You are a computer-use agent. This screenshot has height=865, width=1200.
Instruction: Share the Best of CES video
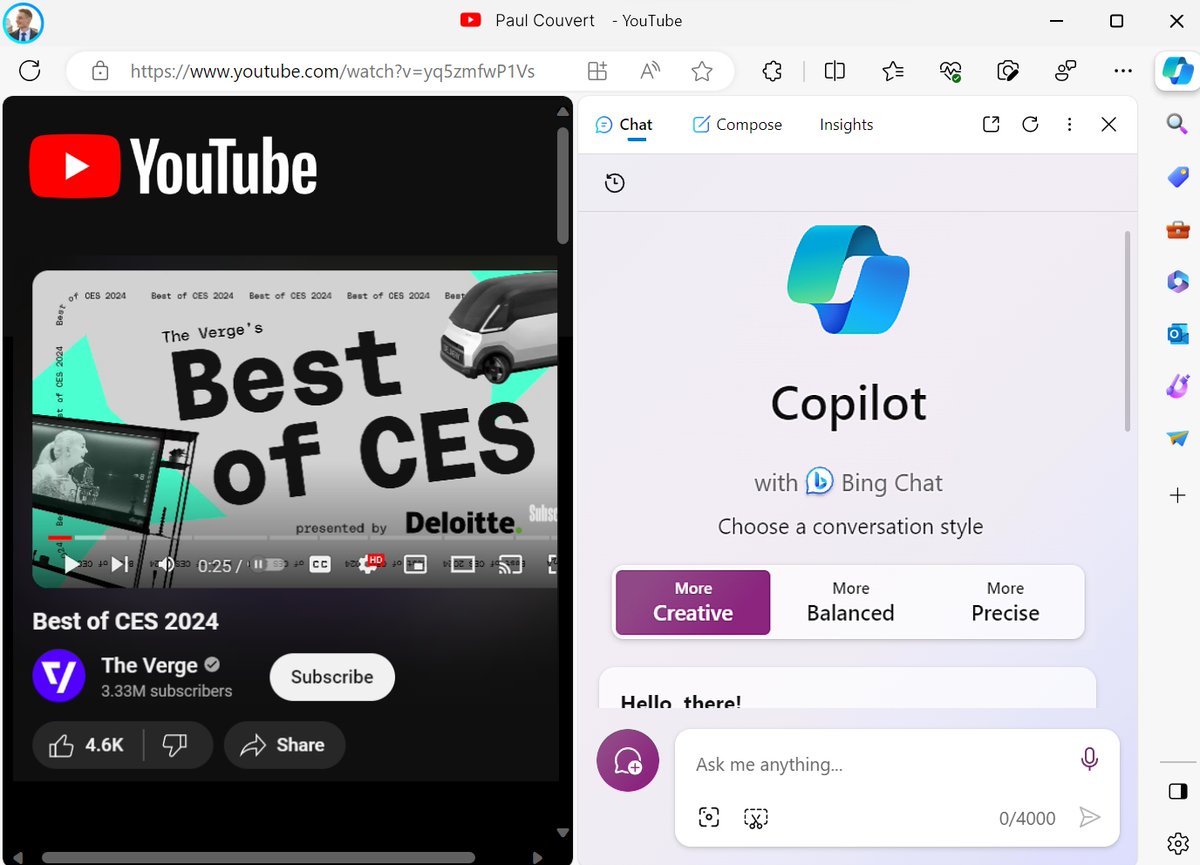pos(284,745)
